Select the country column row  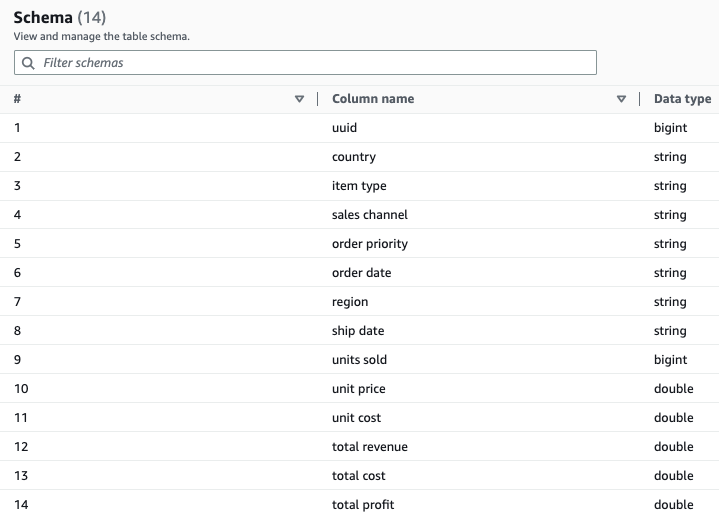click(x=360, y=157)
